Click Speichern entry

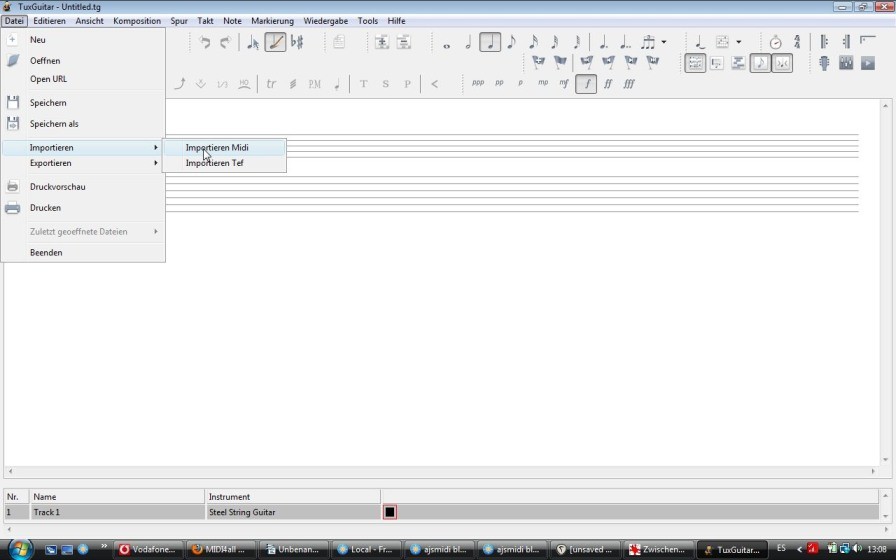point(83,103)
